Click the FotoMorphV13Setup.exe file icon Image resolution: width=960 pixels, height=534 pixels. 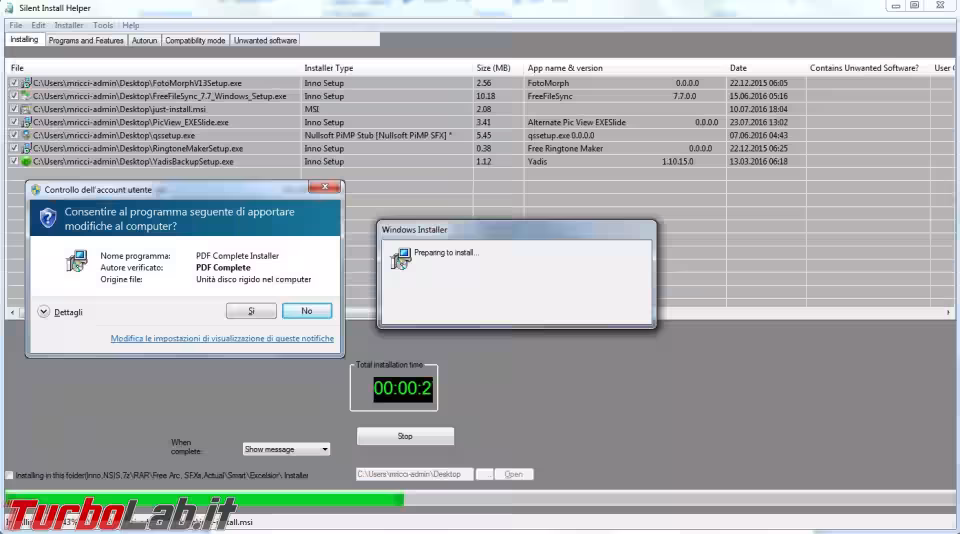tap(26, 83)
